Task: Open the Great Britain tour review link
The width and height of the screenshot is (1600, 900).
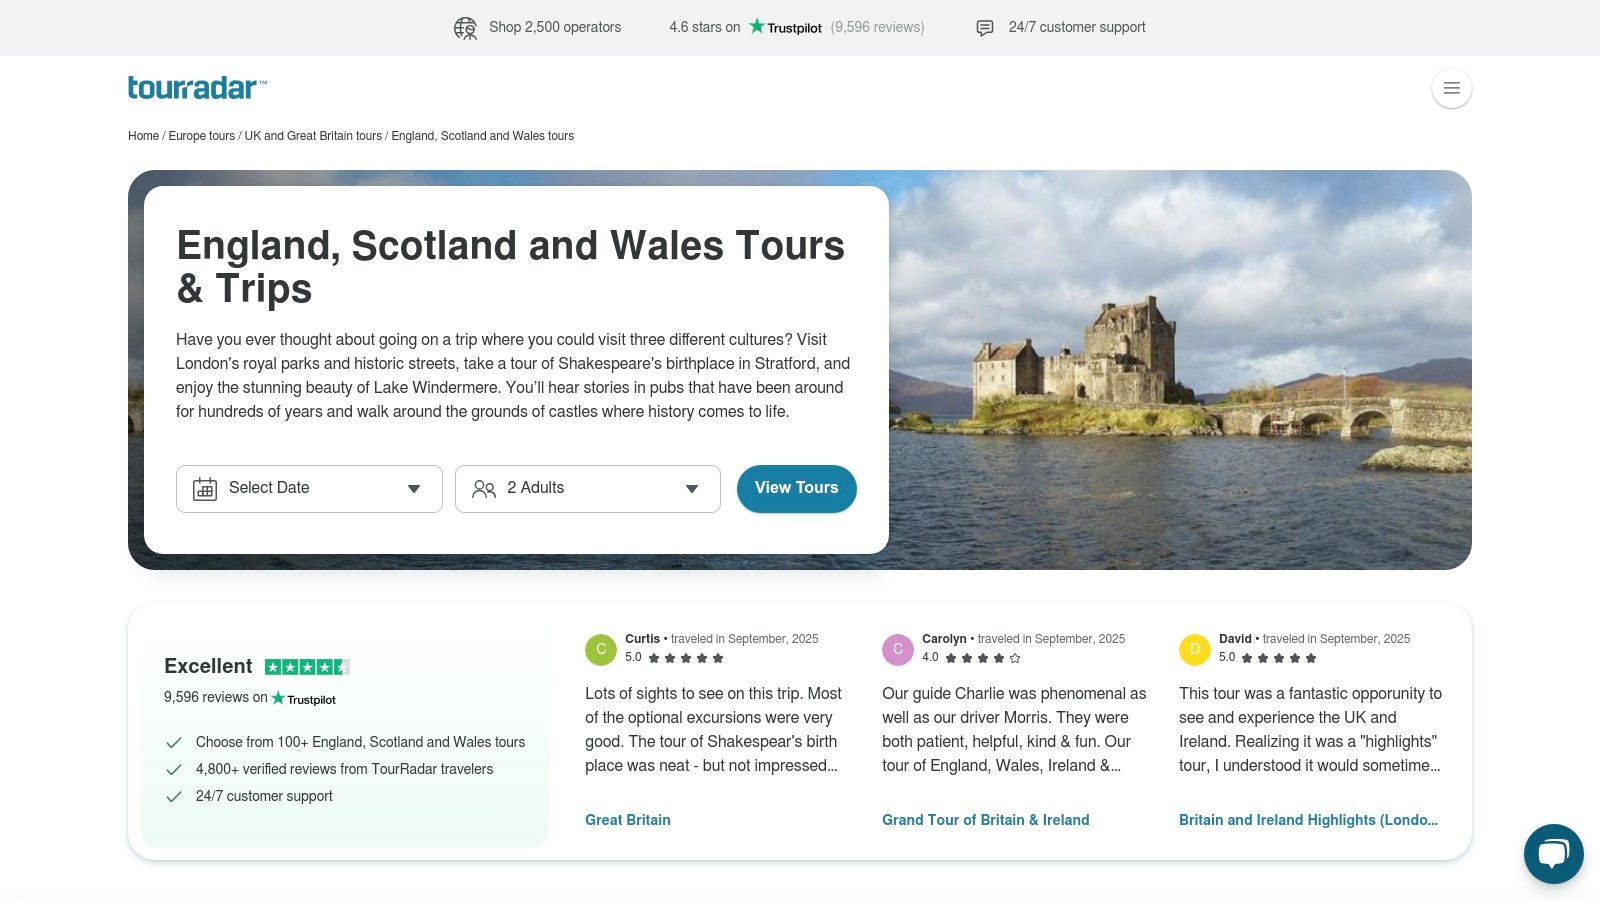Action: [628, 819]
